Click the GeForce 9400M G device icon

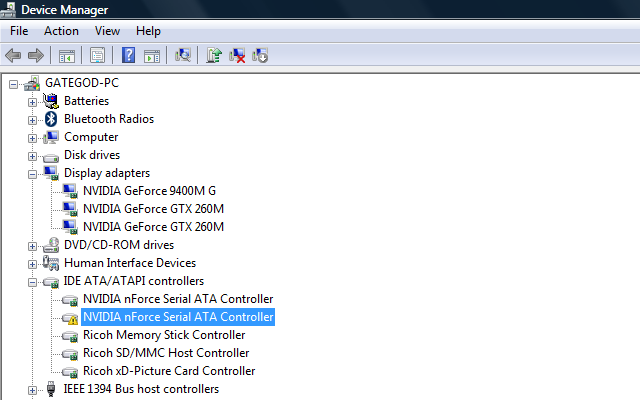[70, 191]
